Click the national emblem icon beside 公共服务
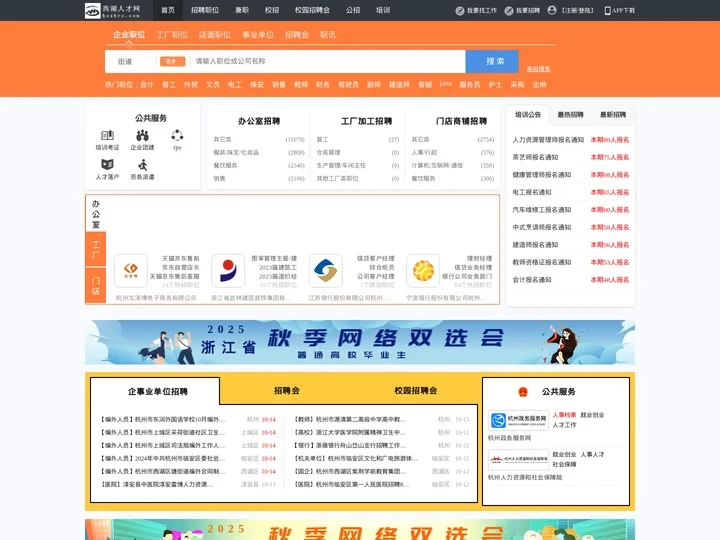Viewport: 720px width, 540px height. tap(523, 392)
